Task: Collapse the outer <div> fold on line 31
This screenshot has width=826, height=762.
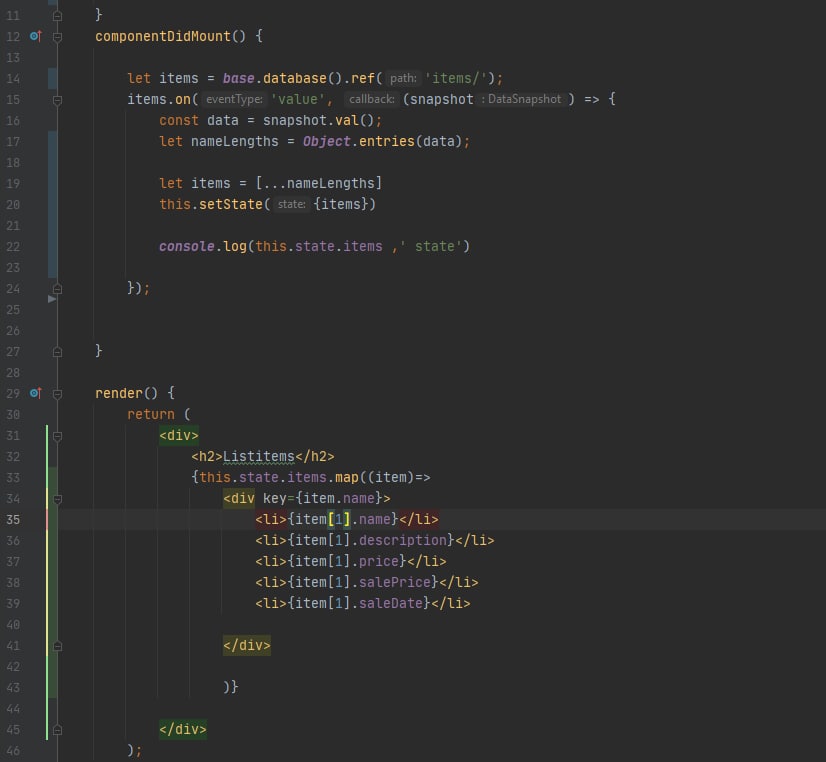Action: point(57,436)
